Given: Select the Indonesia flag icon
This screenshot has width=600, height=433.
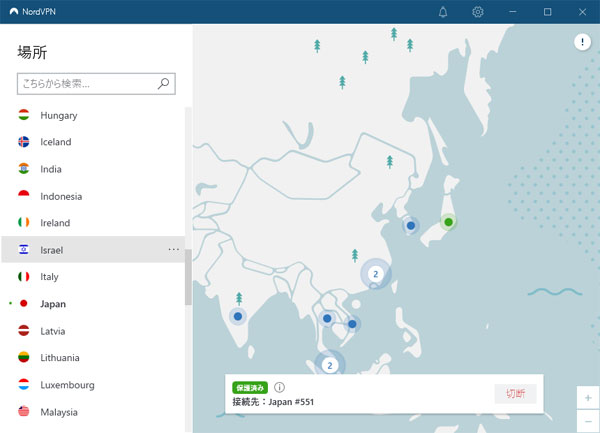Looking at the screenshot, I should [24, 196].
